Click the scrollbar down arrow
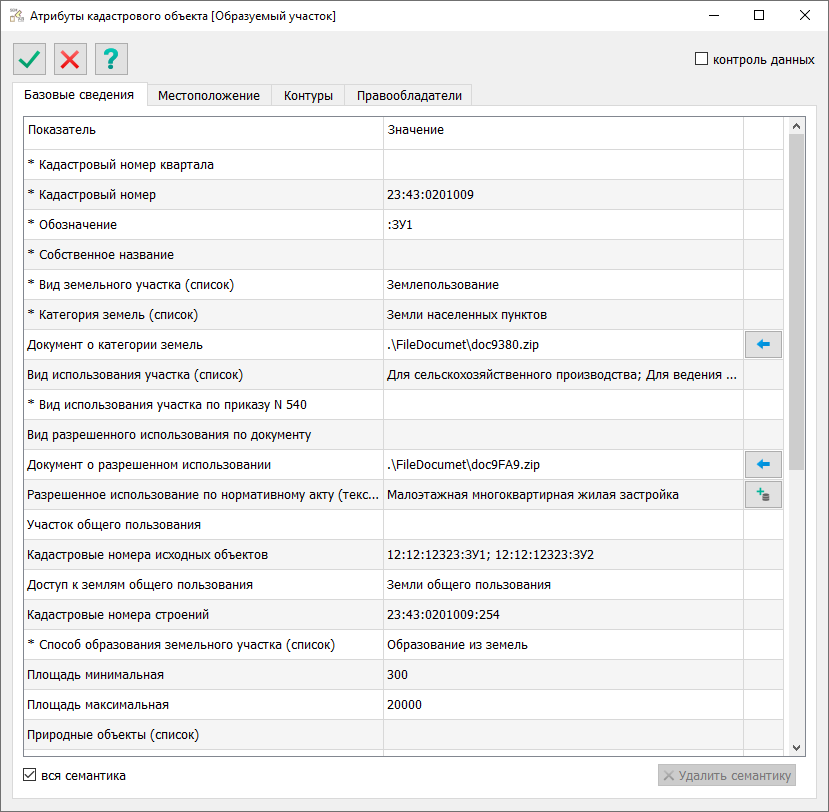Image resolution: width=829 pixels, height=812 pixels. tap(796, 747)
